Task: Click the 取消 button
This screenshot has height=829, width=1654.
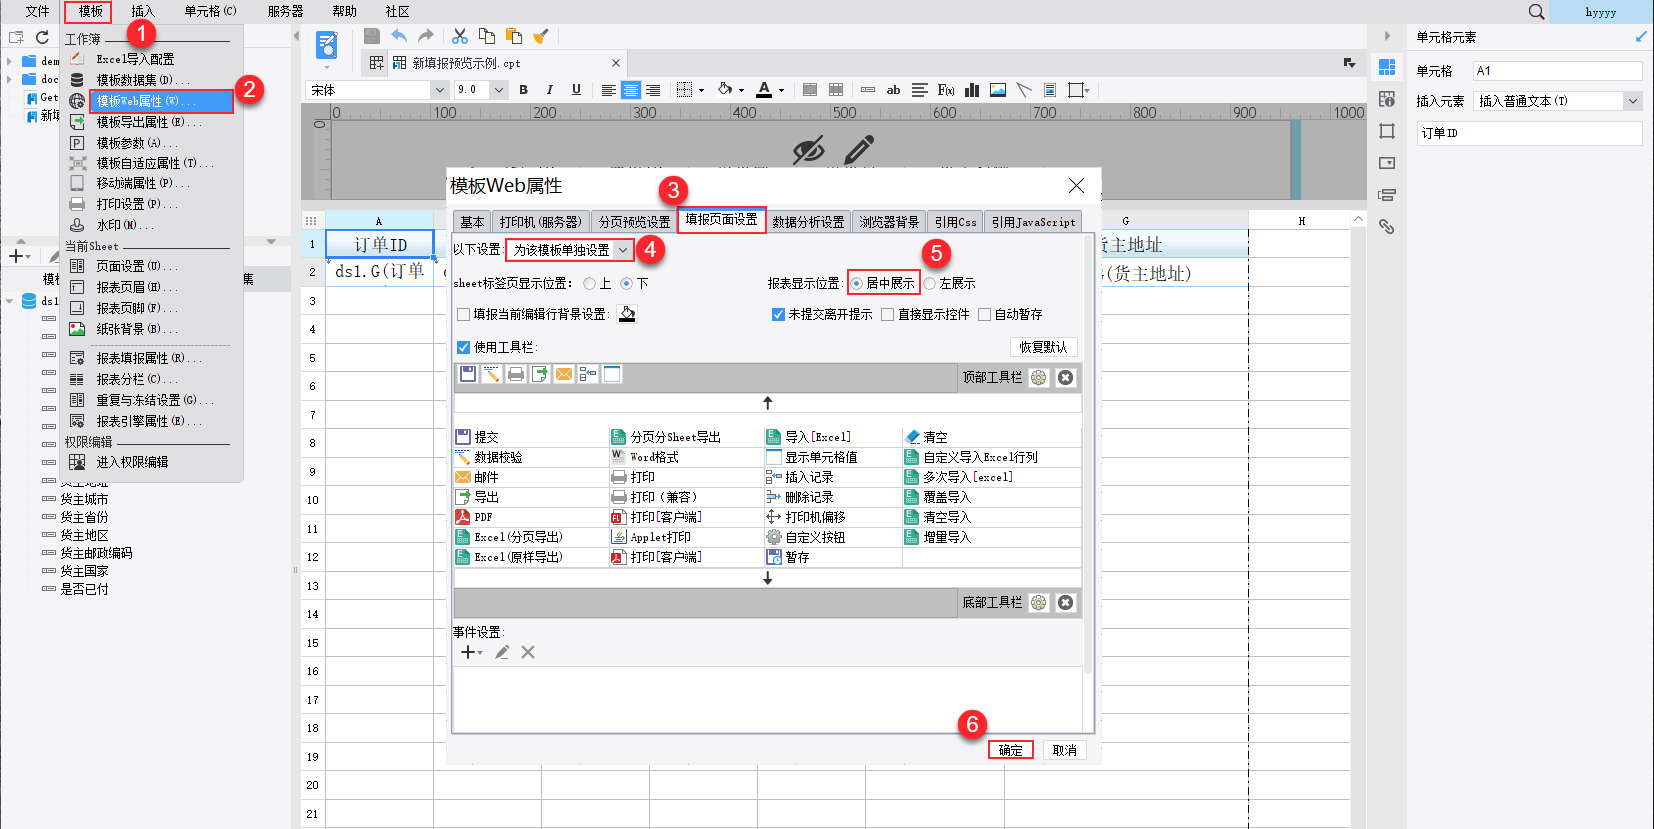Action: coord(1064,750)
